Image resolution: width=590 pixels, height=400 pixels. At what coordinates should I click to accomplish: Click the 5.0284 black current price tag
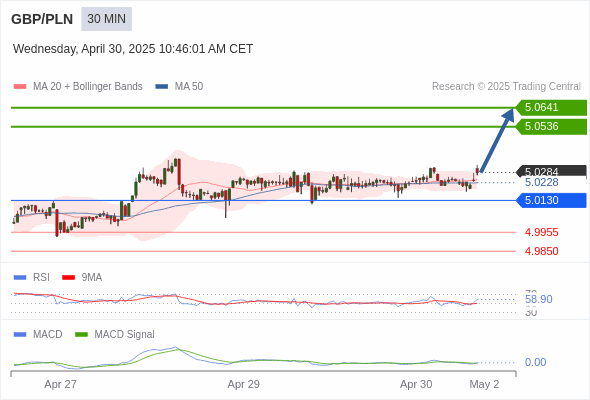551,172
